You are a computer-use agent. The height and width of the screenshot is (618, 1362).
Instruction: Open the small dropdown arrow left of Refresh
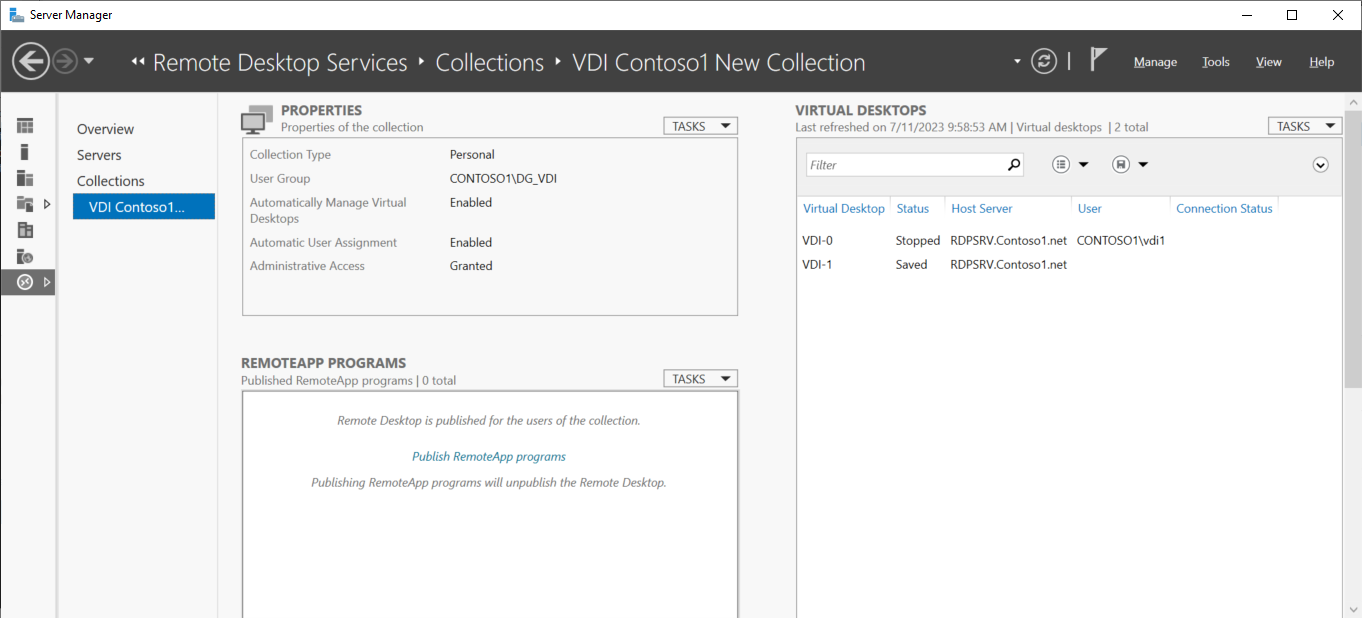1017,62
